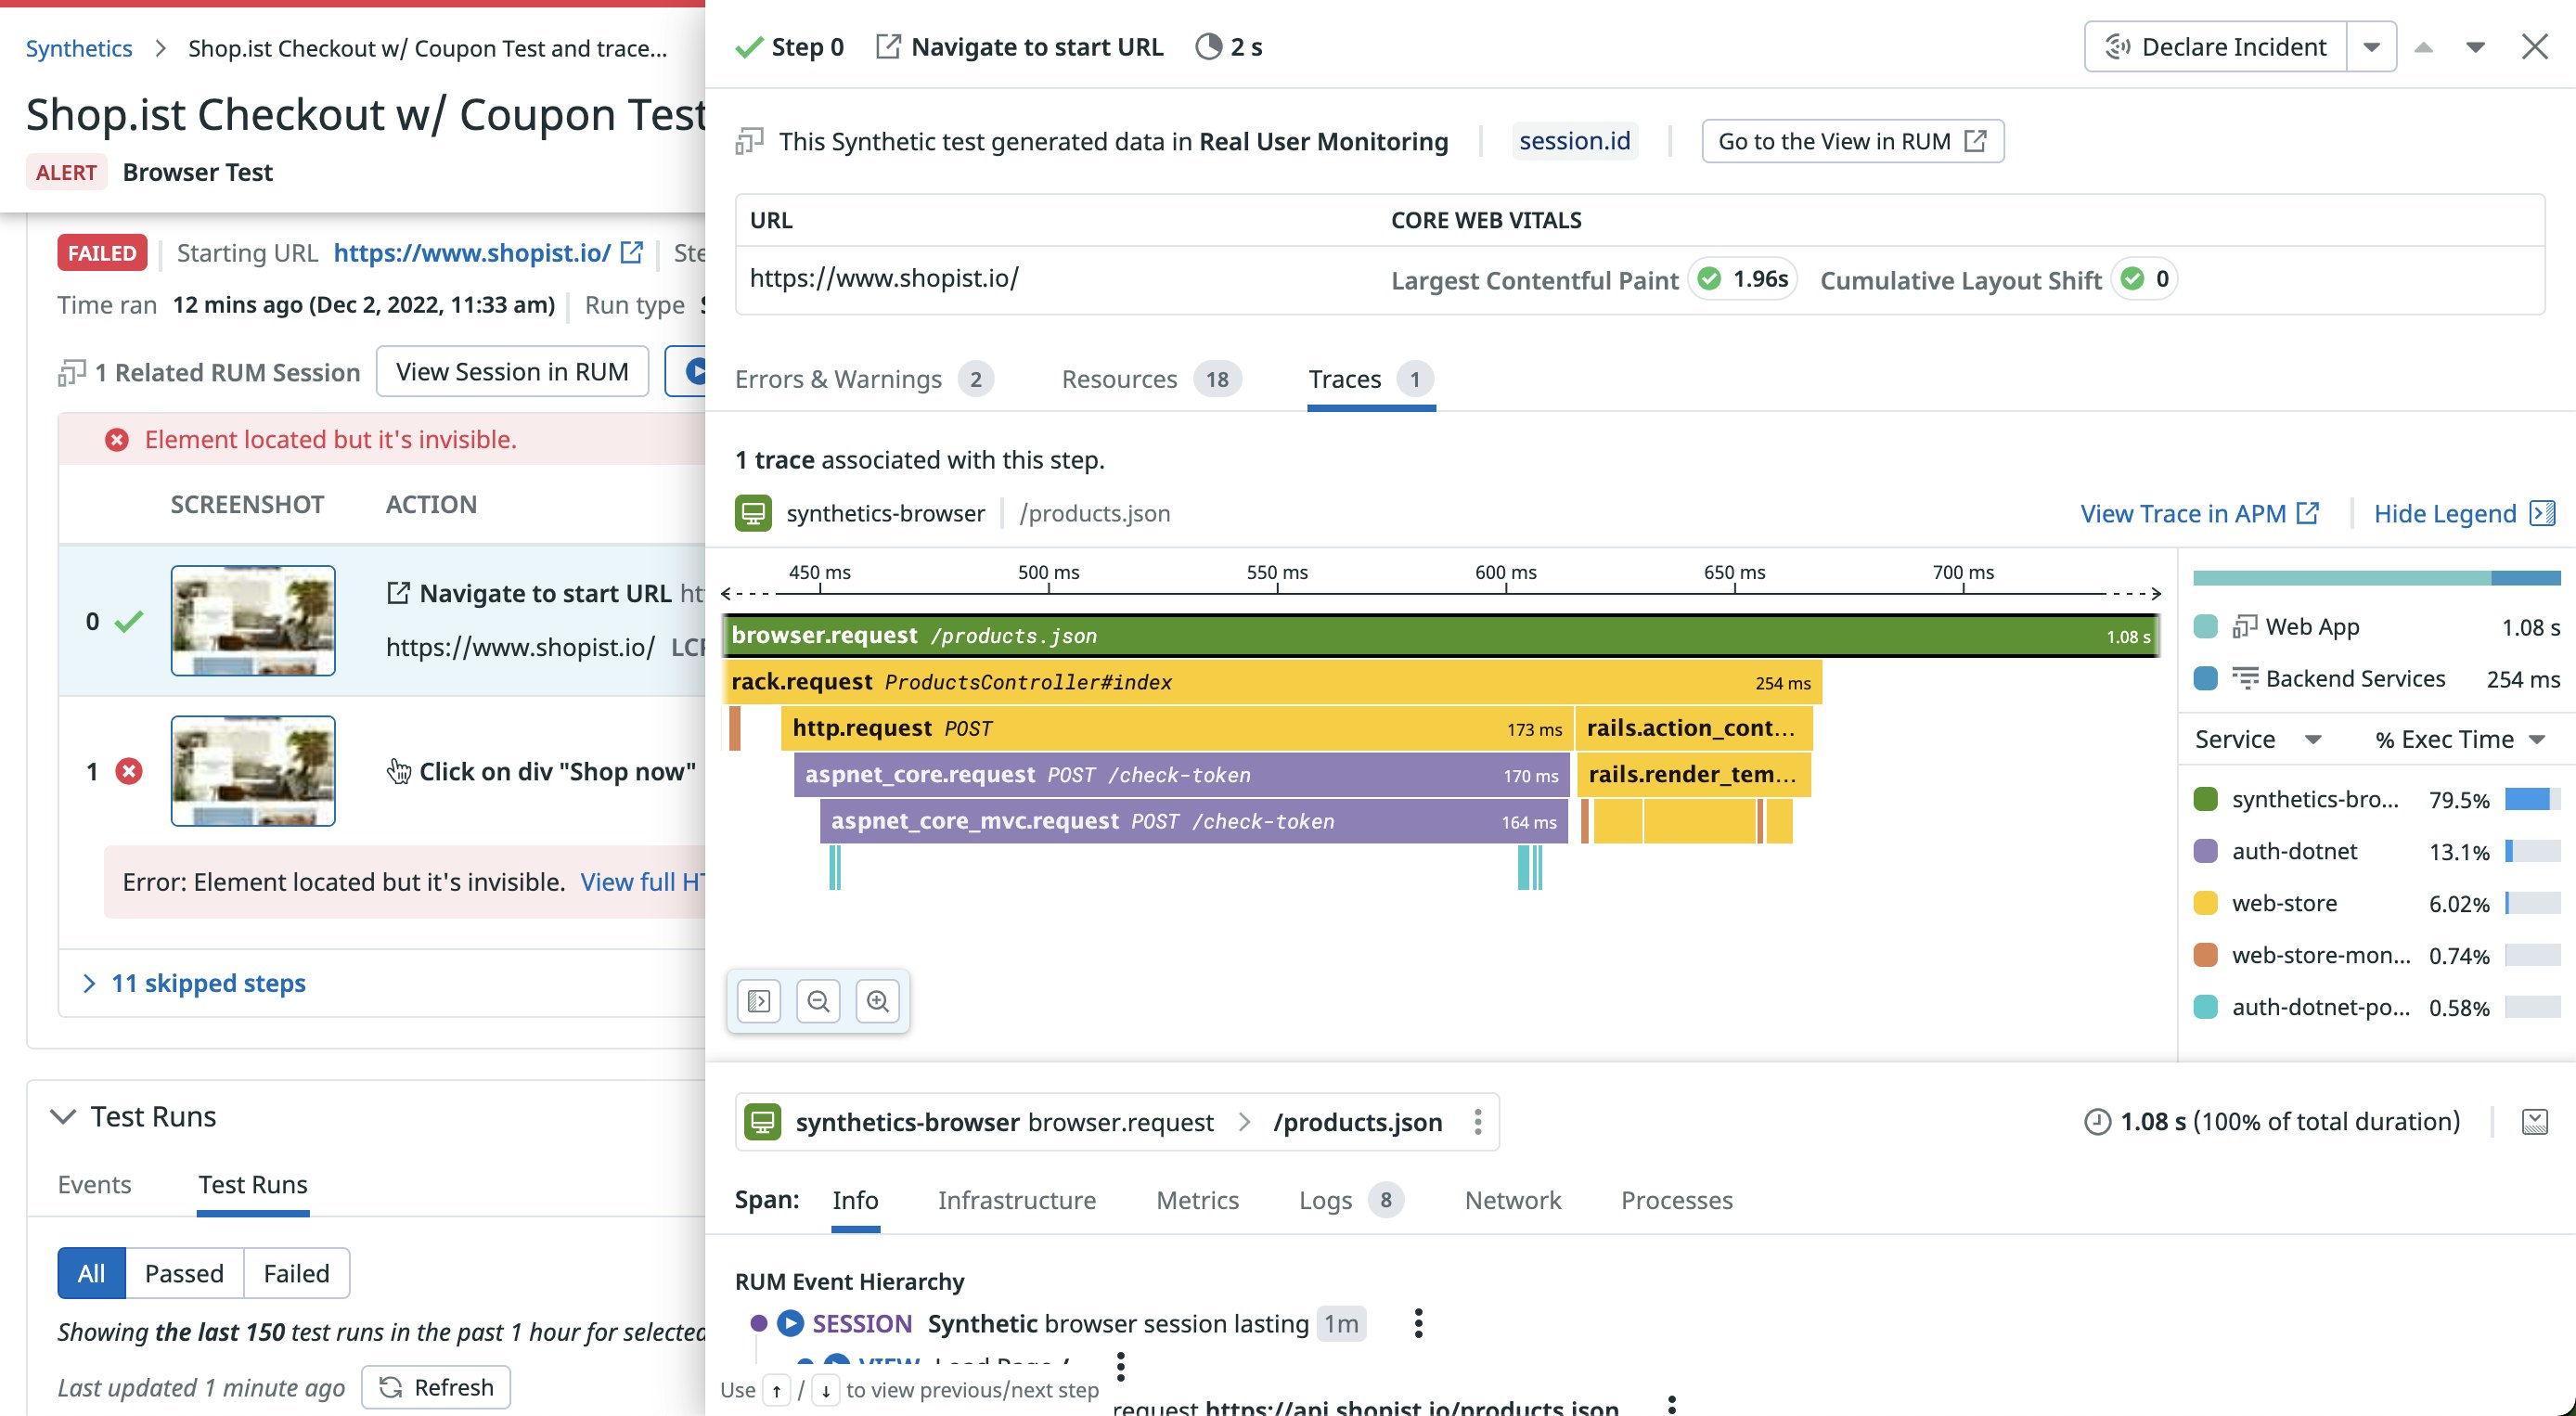Zoom out of the flame graph

[818, 1001]
